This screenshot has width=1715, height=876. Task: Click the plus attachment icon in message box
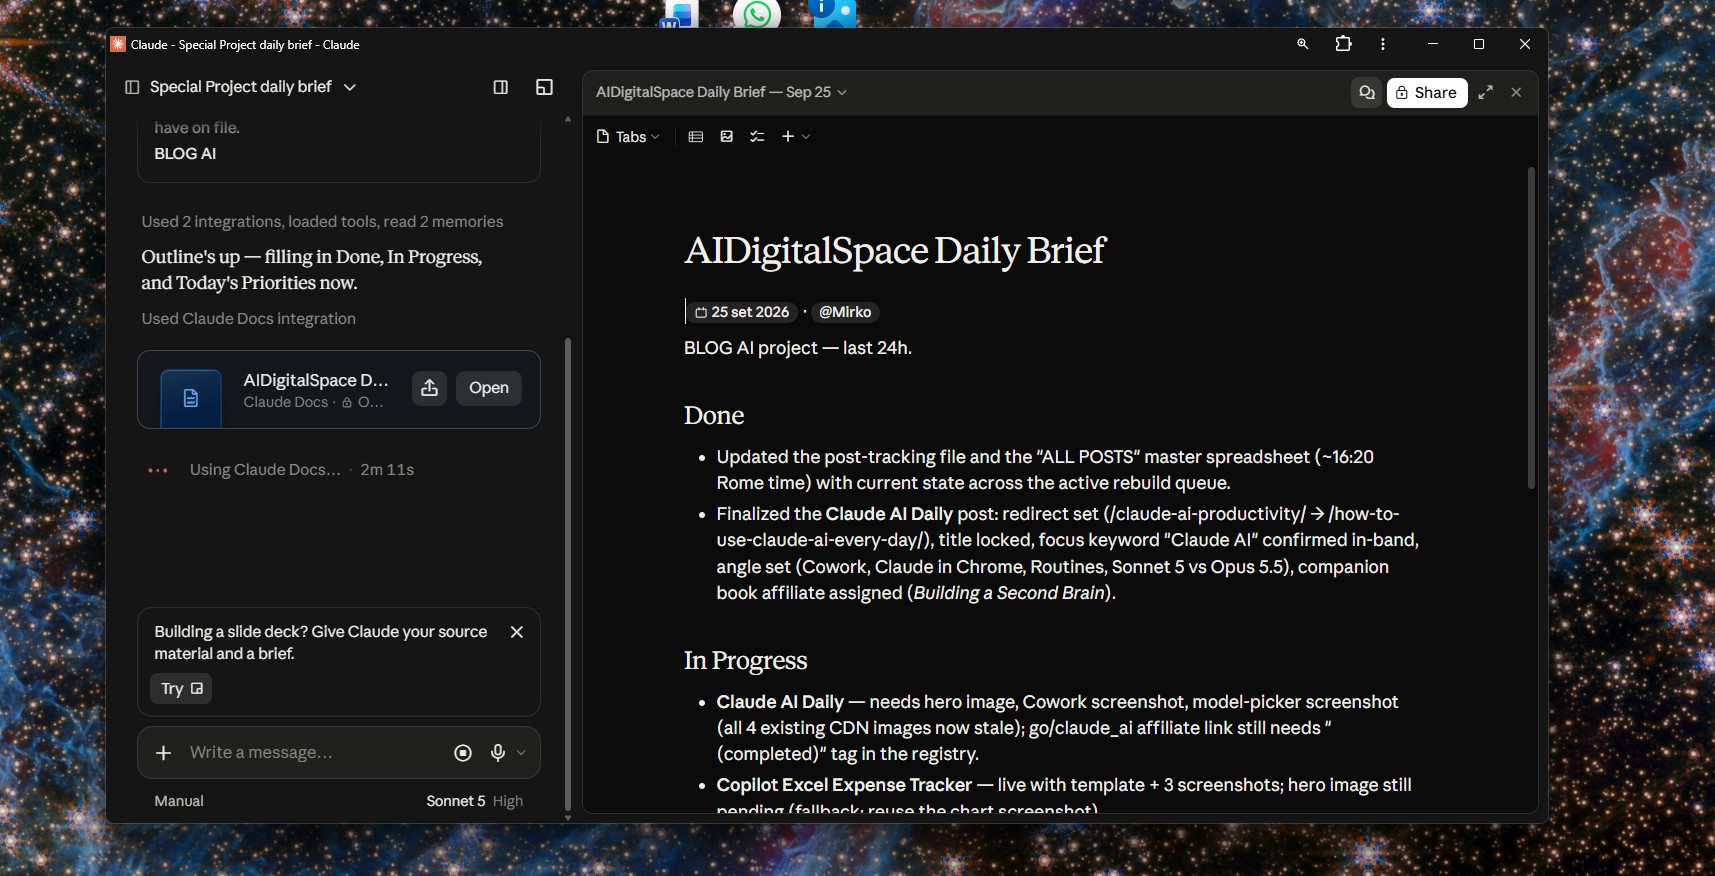[164, 753]
